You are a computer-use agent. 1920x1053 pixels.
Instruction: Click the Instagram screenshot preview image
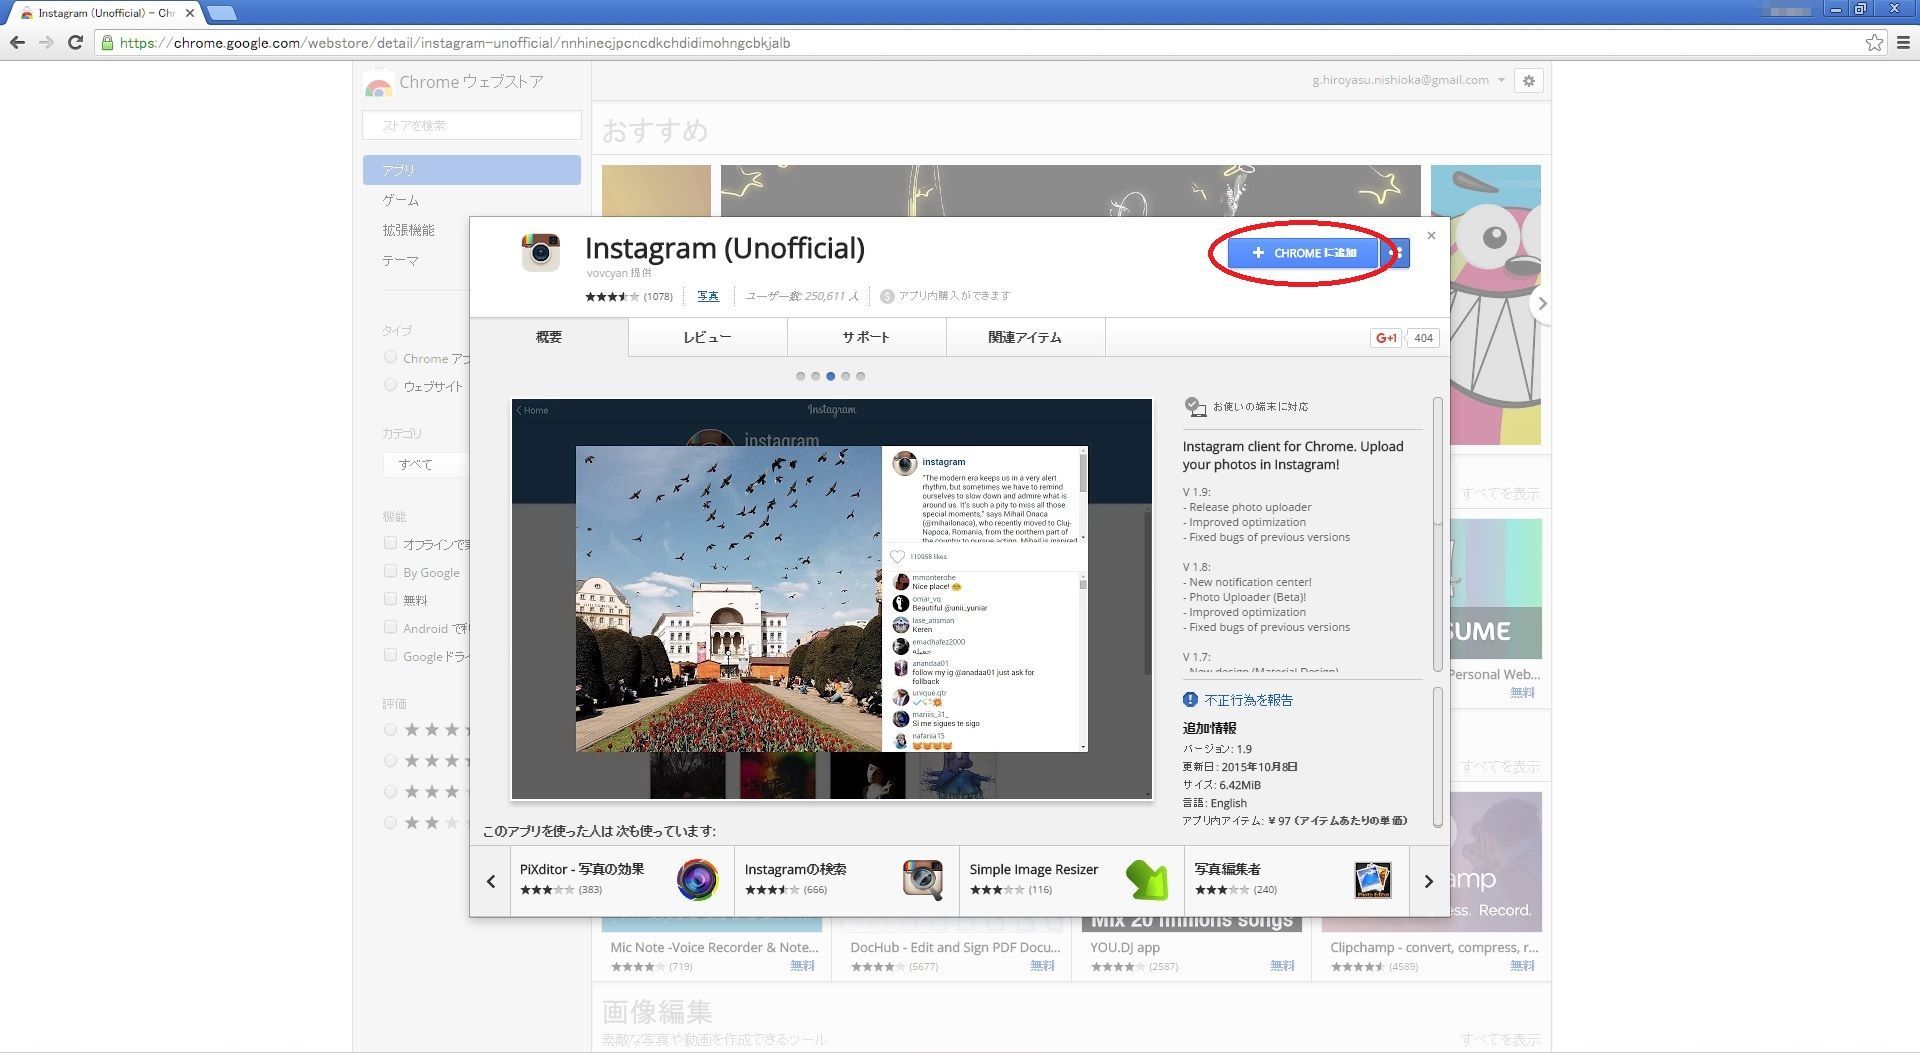832,599
